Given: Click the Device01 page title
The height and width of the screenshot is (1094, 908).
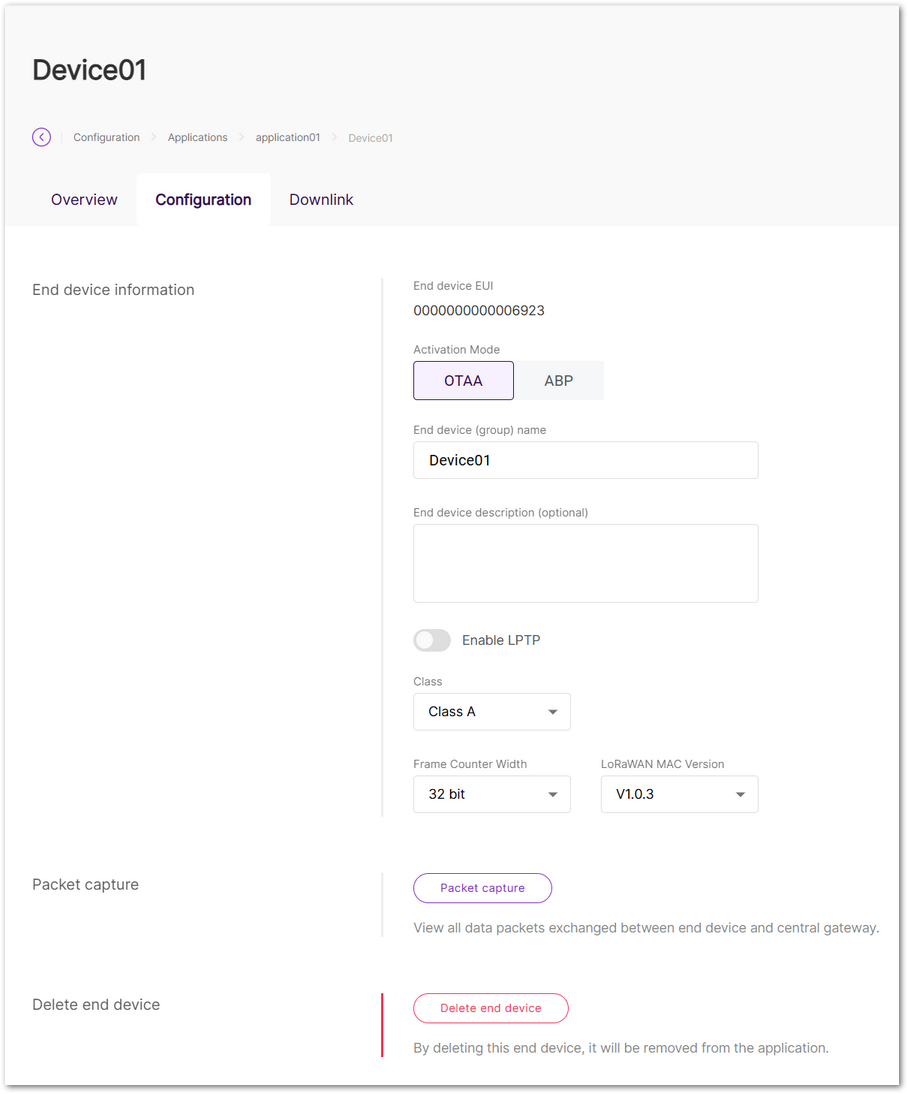Looking at the screenshot, I should (89, 70).
